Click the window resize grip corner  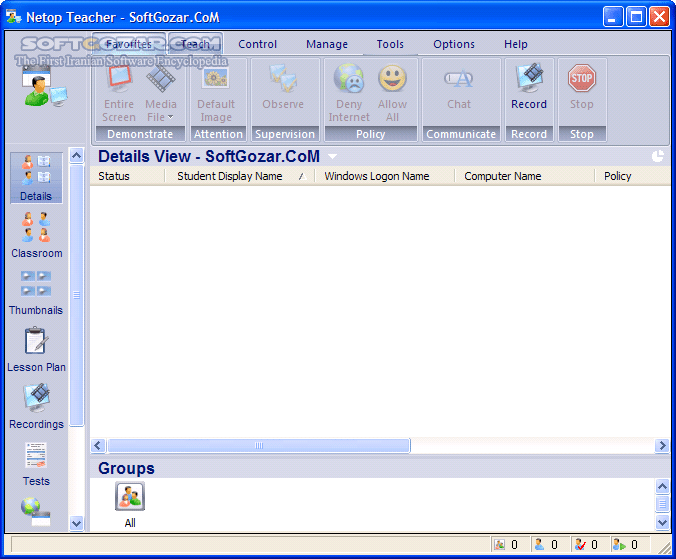664,547
